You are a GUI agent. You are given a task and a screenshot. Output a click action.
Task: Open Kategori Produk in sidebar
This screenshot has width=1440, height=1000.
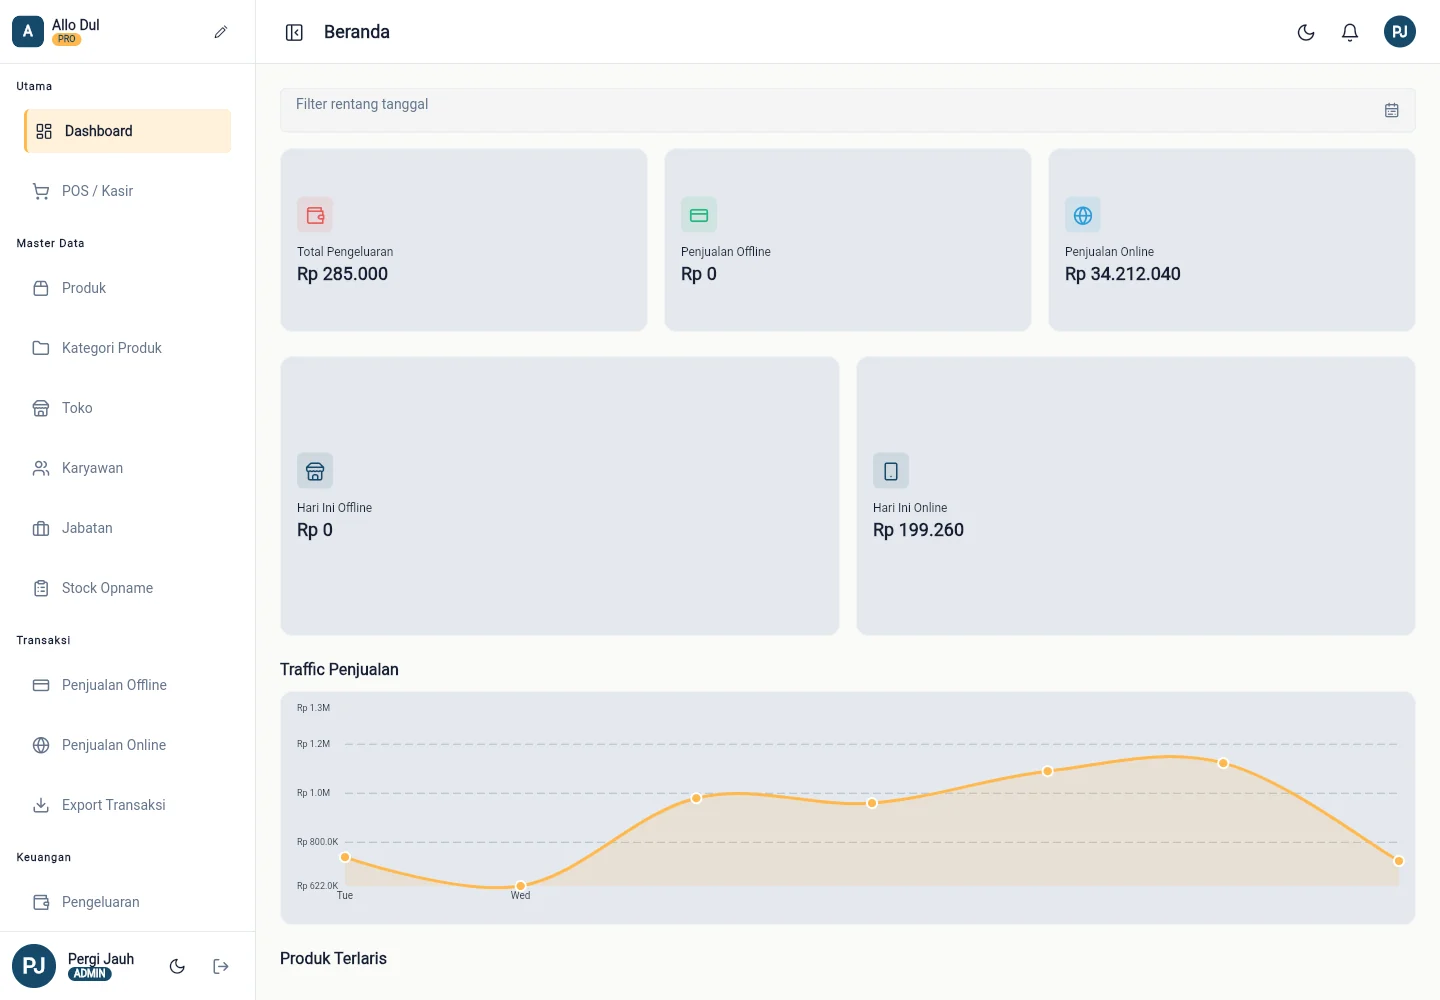[x=128, y=348]
